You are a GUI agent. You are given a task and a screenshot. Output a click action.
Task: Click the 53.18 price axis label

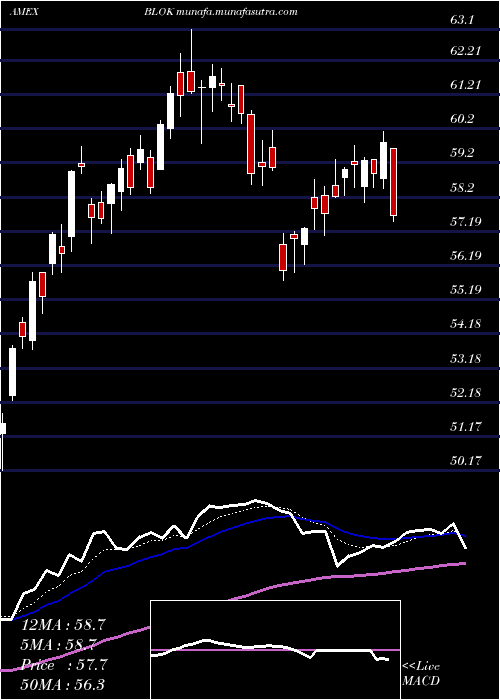point(466,358)
